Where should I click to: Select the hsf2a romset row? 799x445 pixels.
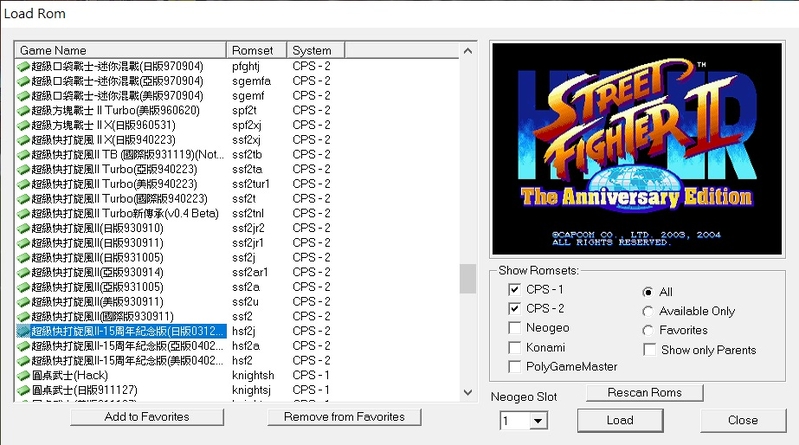(237, 346)
